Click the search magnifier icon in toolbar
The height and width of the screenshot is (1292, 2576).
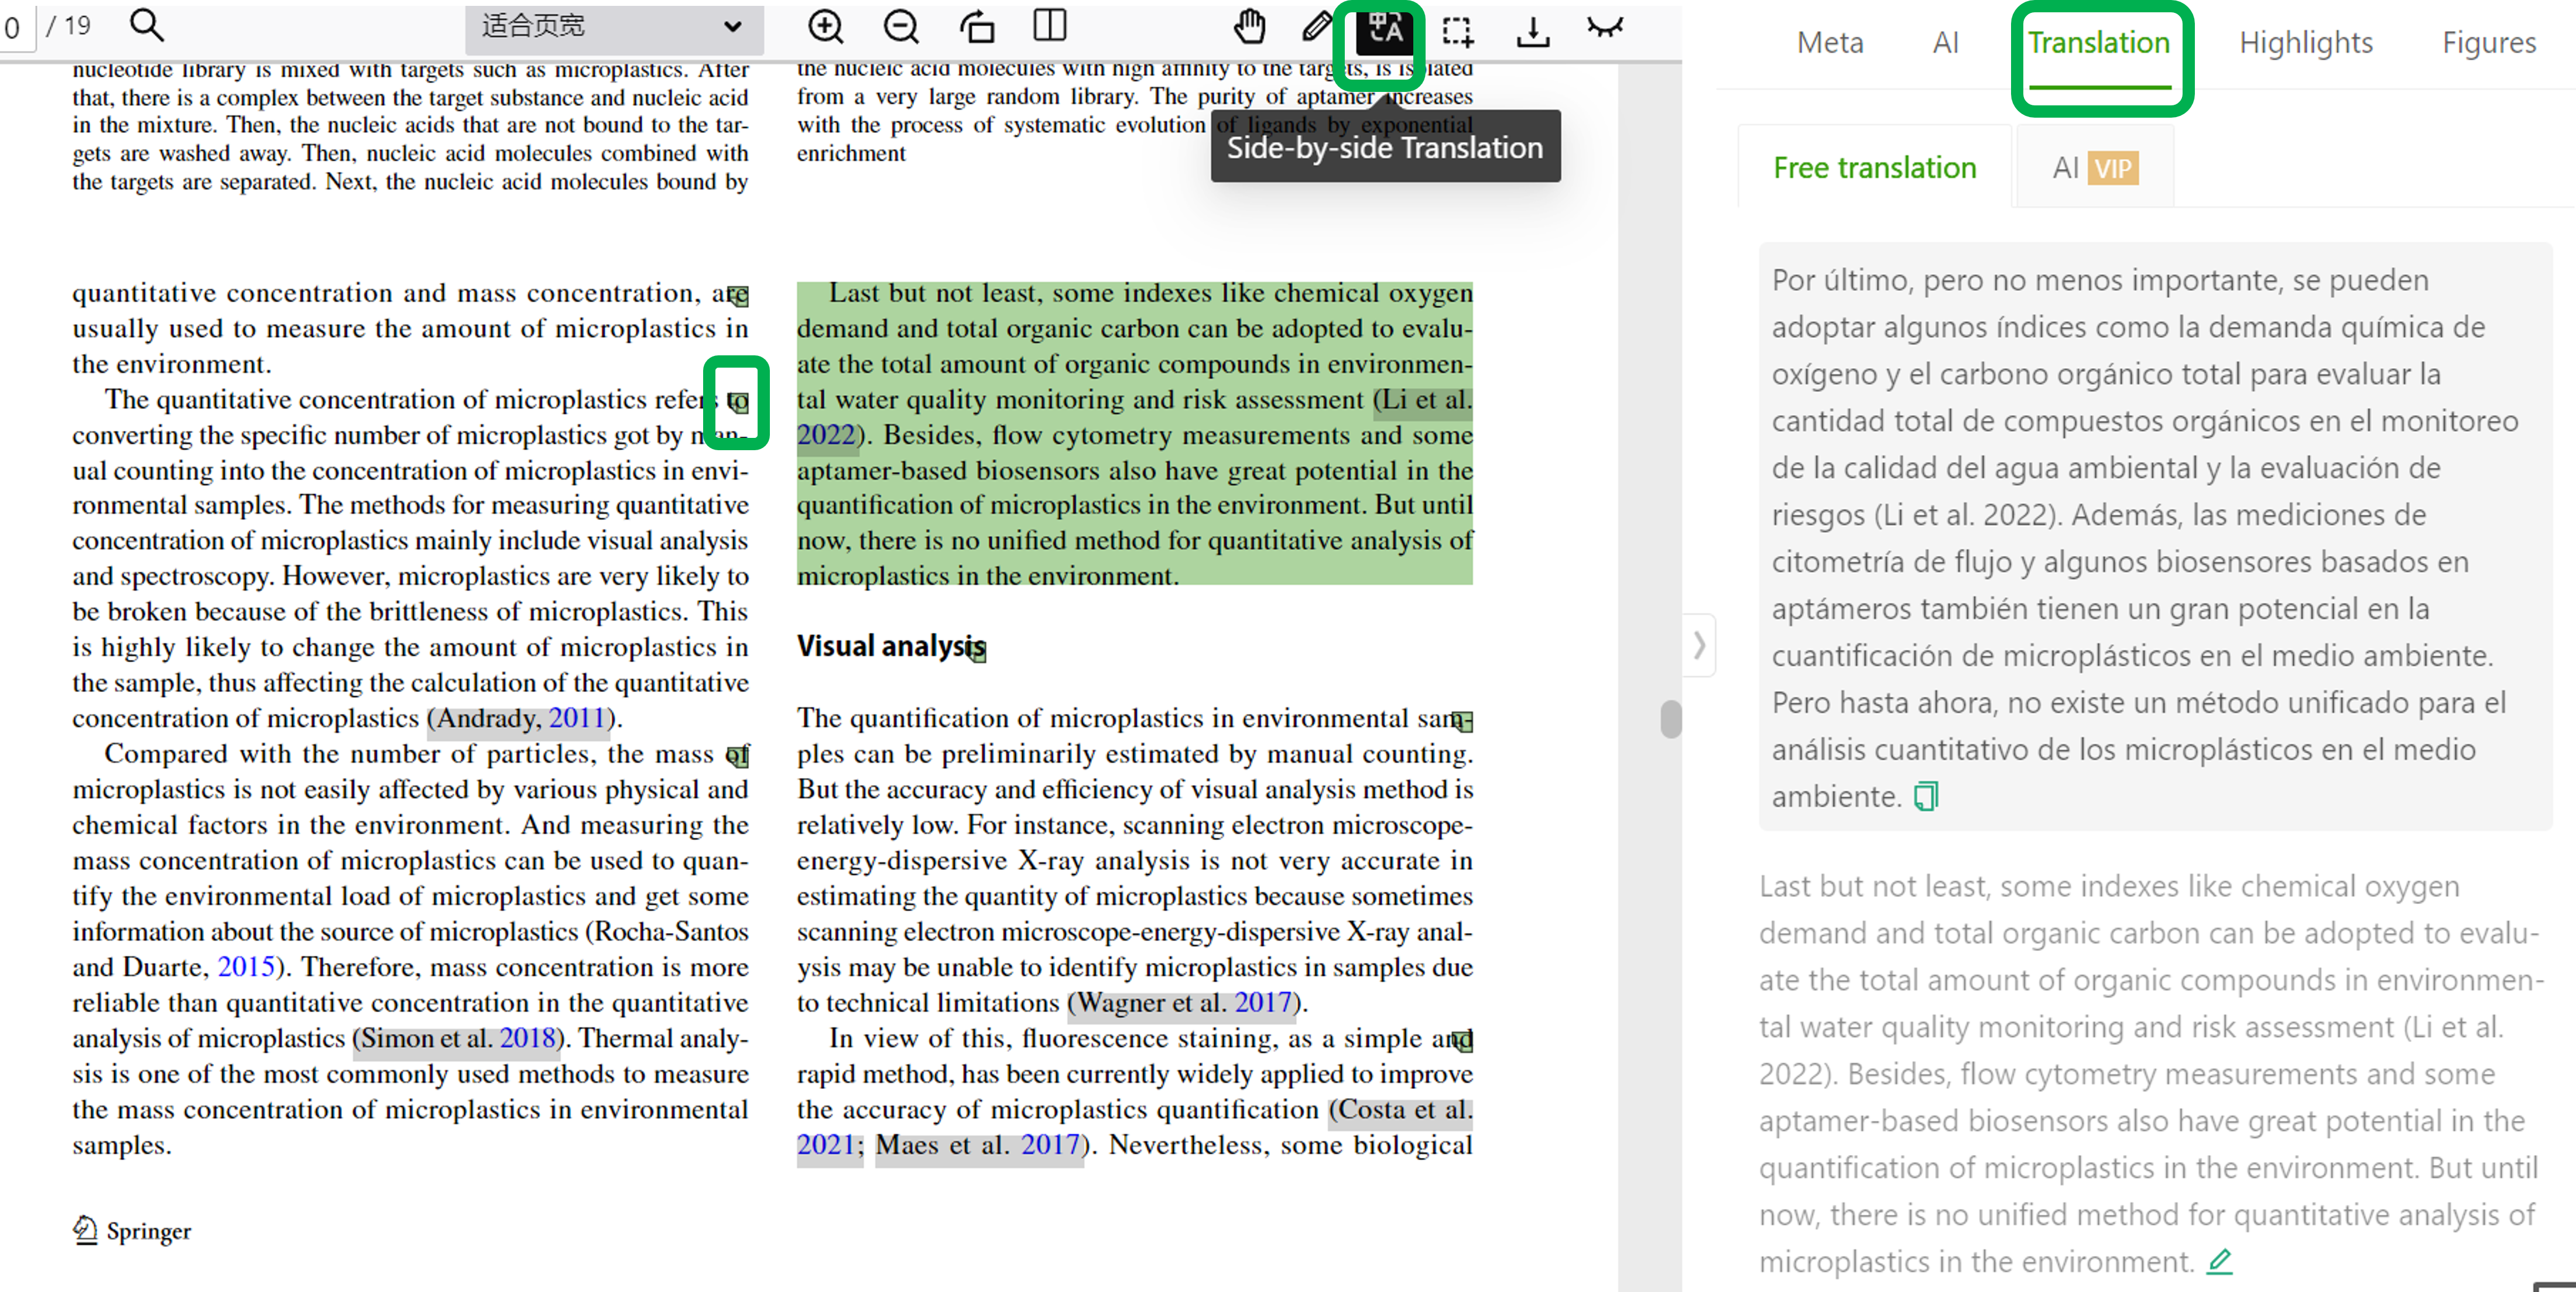pyautogui.click(x=146, y=25)
